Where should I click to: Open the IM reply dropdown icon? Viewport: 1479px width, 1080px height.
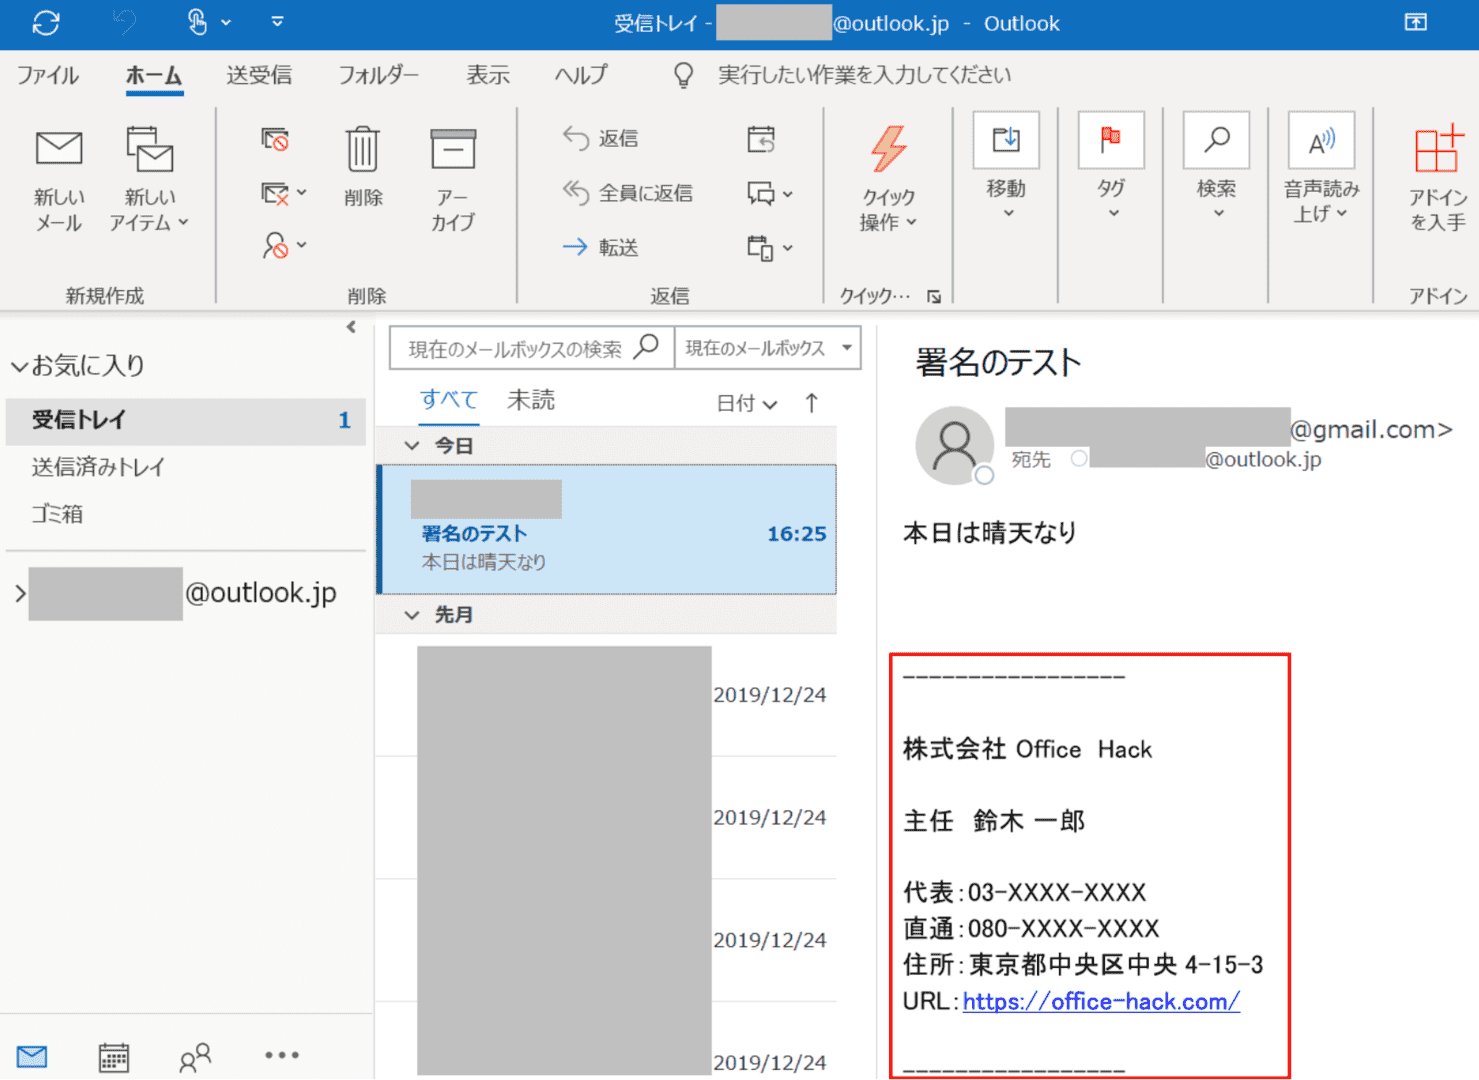770,193
